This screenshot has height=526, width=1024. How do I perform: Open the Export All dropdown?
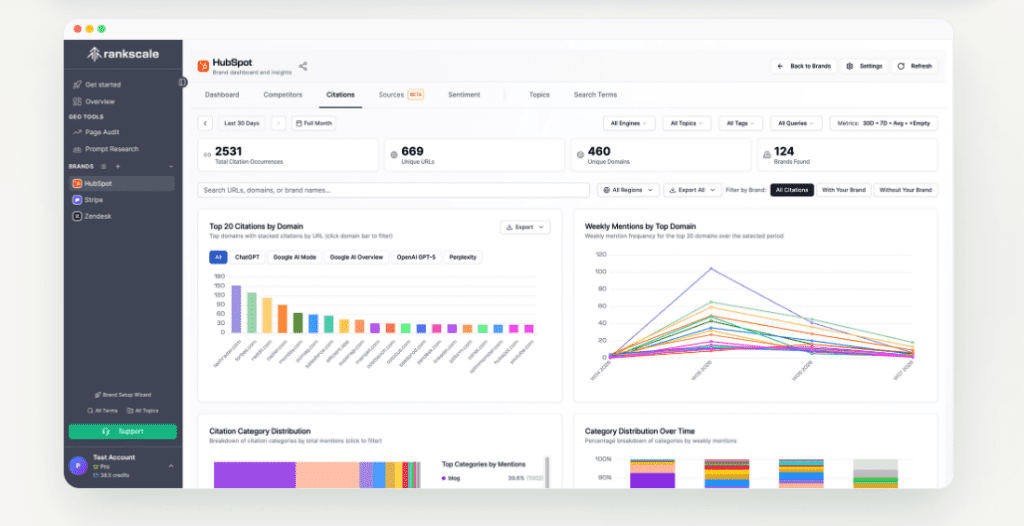[692, 190]
